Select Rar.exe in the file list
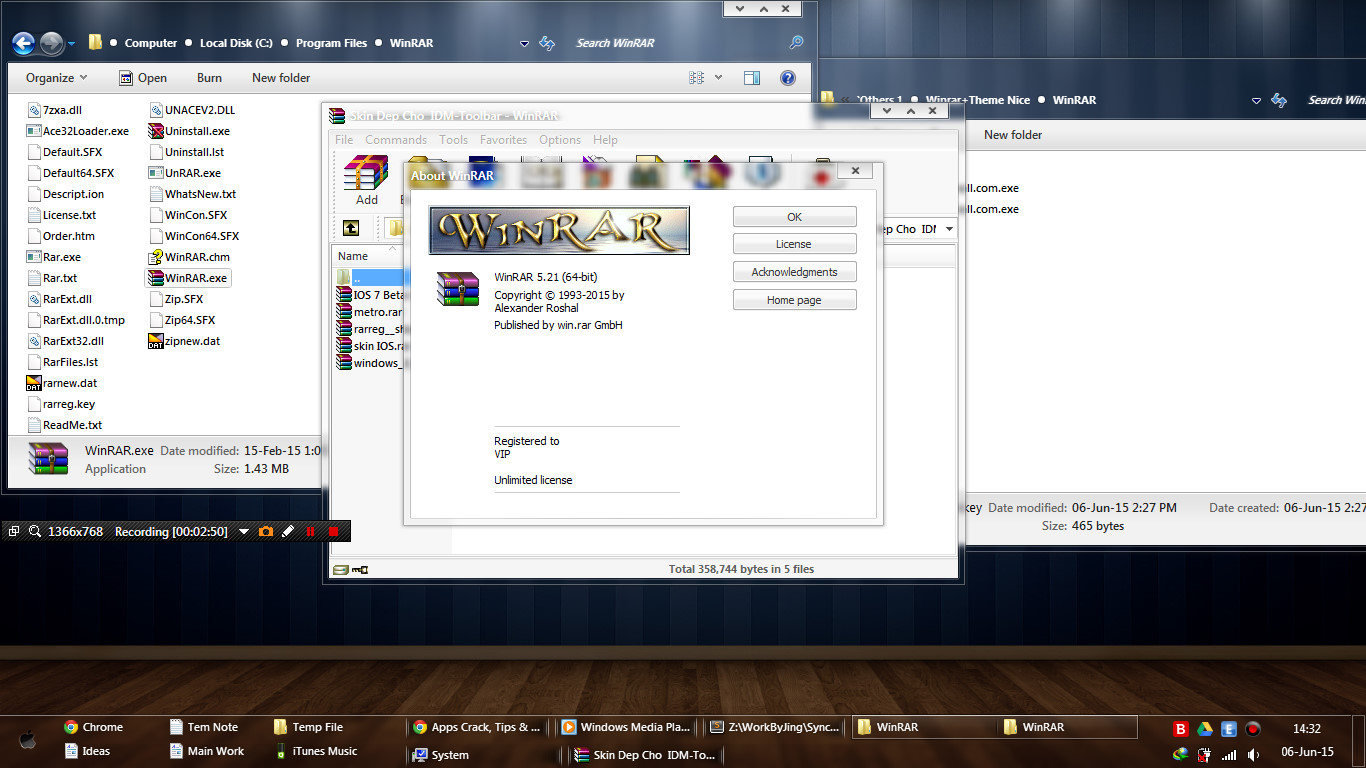The height and width of the screenshot is (768, 1366). pyautogui.click(x=54, y=257)
